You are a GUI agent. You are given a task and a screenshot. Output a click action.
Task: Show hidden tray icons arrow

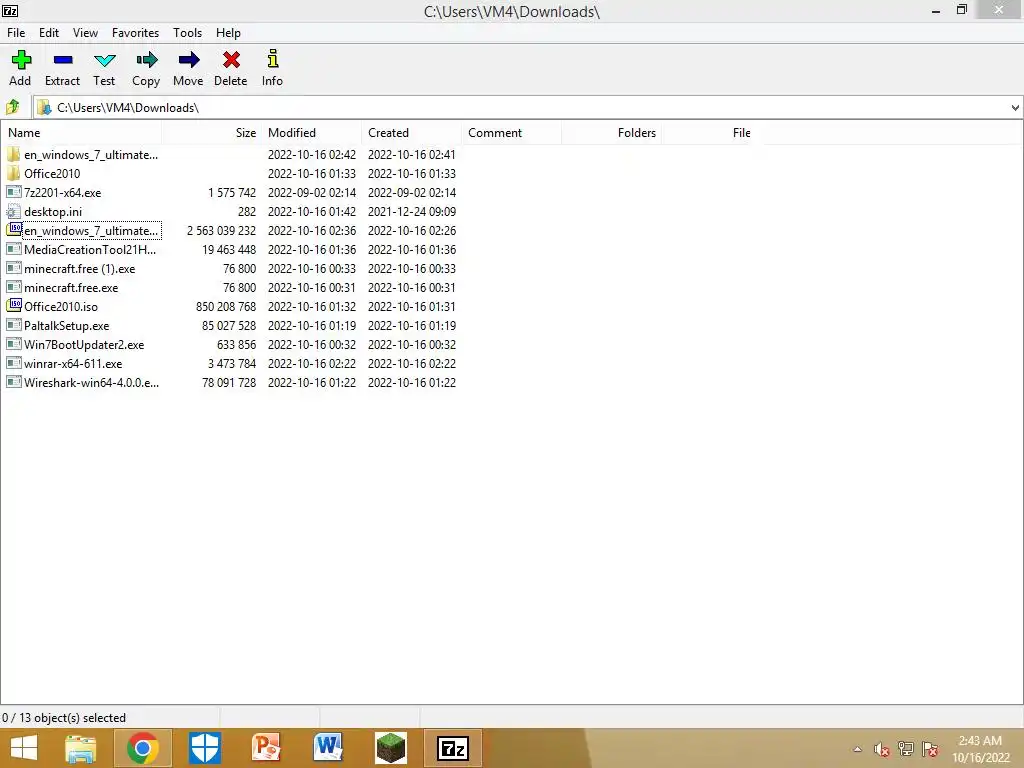[x=857, y=750]
